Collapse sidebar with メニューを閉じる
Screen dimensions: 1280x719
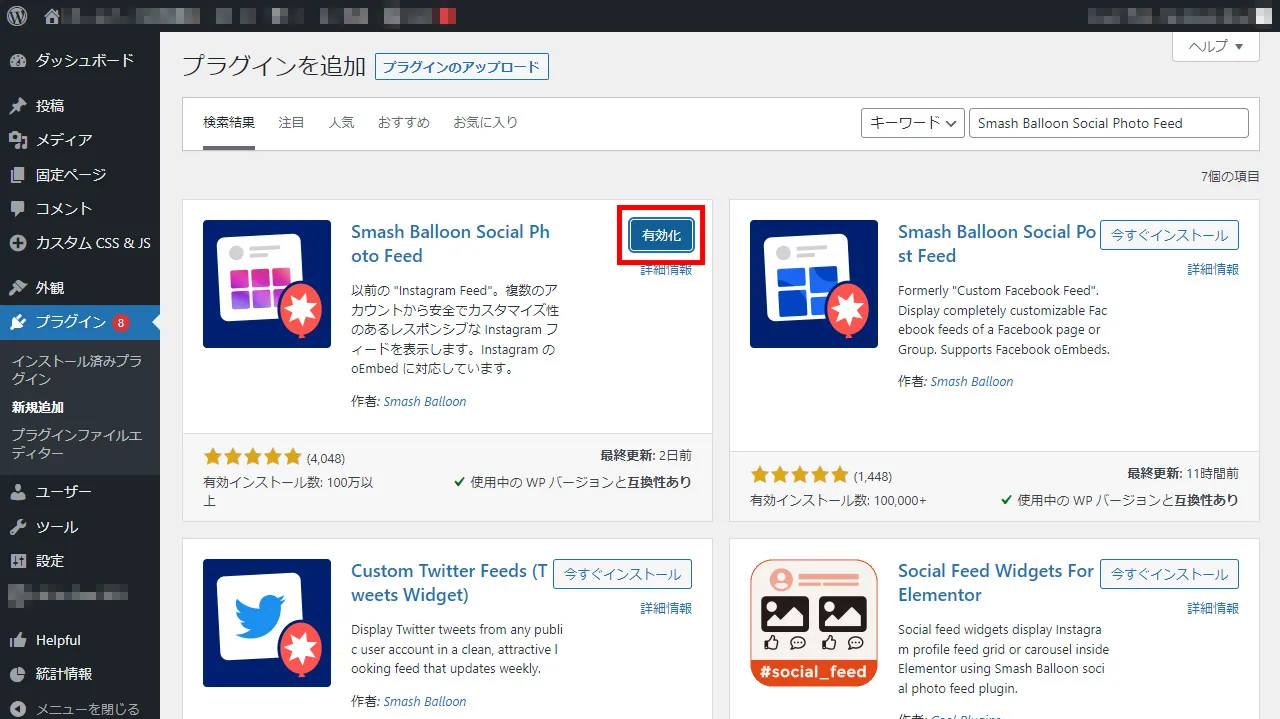coord(87,709)
